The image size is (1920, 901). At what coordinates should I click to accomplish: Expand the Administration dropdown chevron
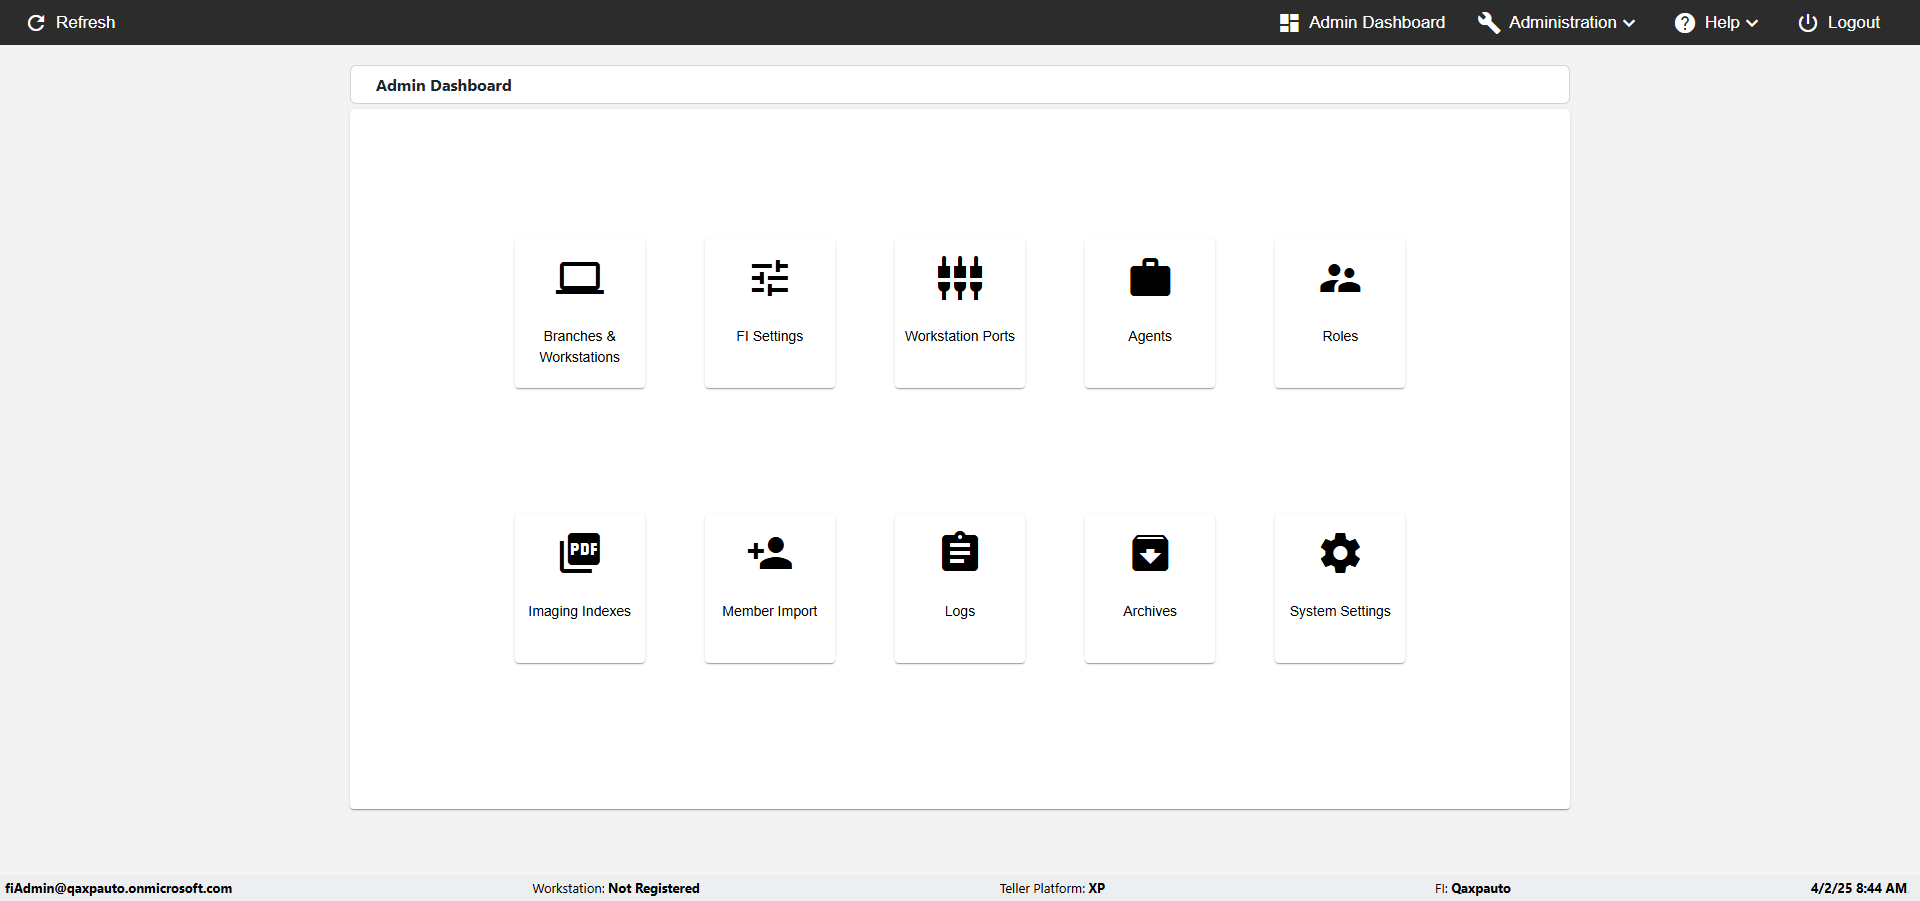click(1629, 23)
